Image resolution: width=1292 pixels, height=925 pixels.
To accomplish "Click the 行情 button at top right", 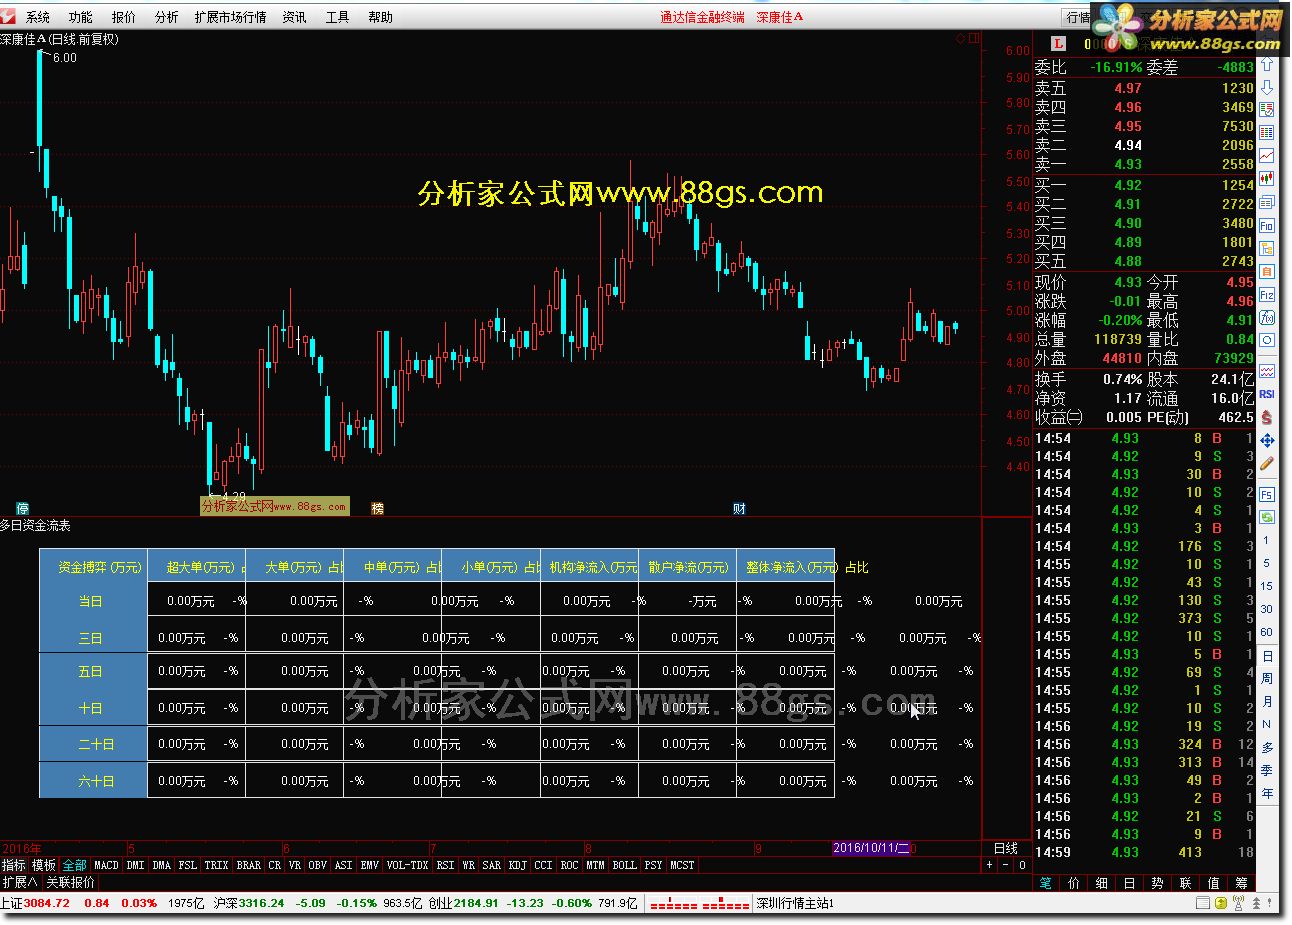I will pos(1077,17).
